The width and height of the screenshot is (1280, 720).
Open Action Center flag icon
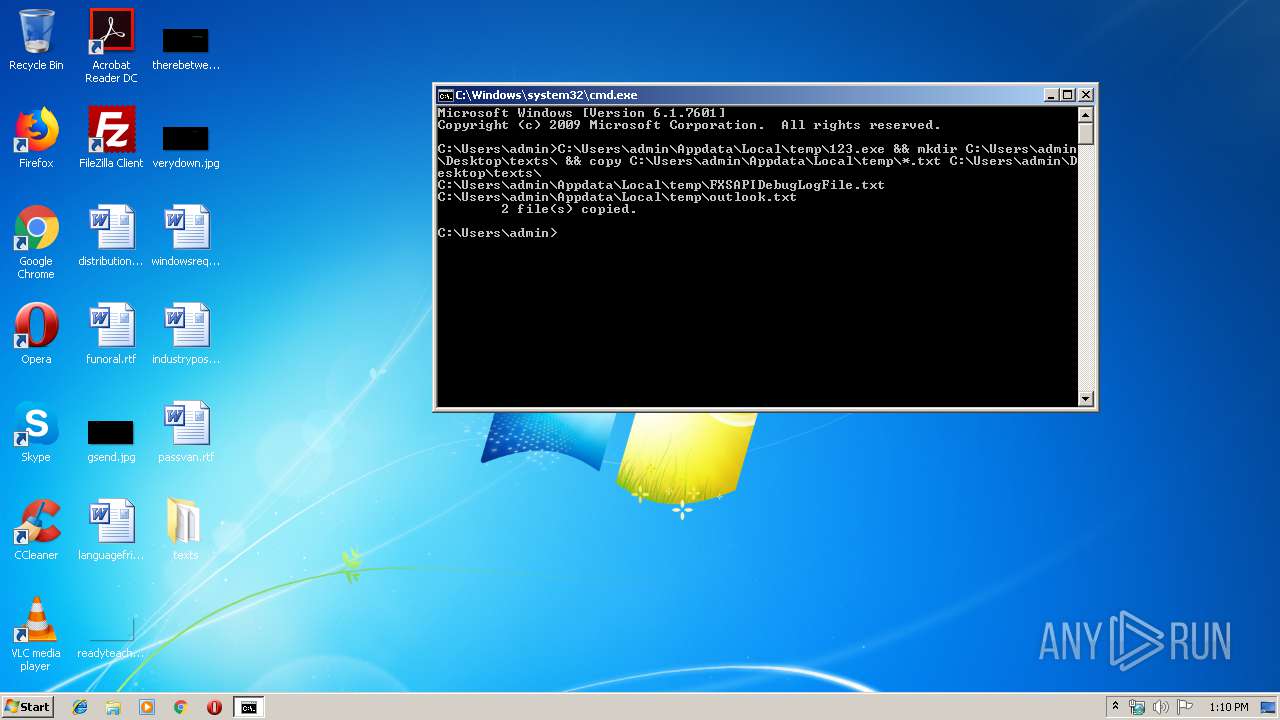(x=1185, y=707)
